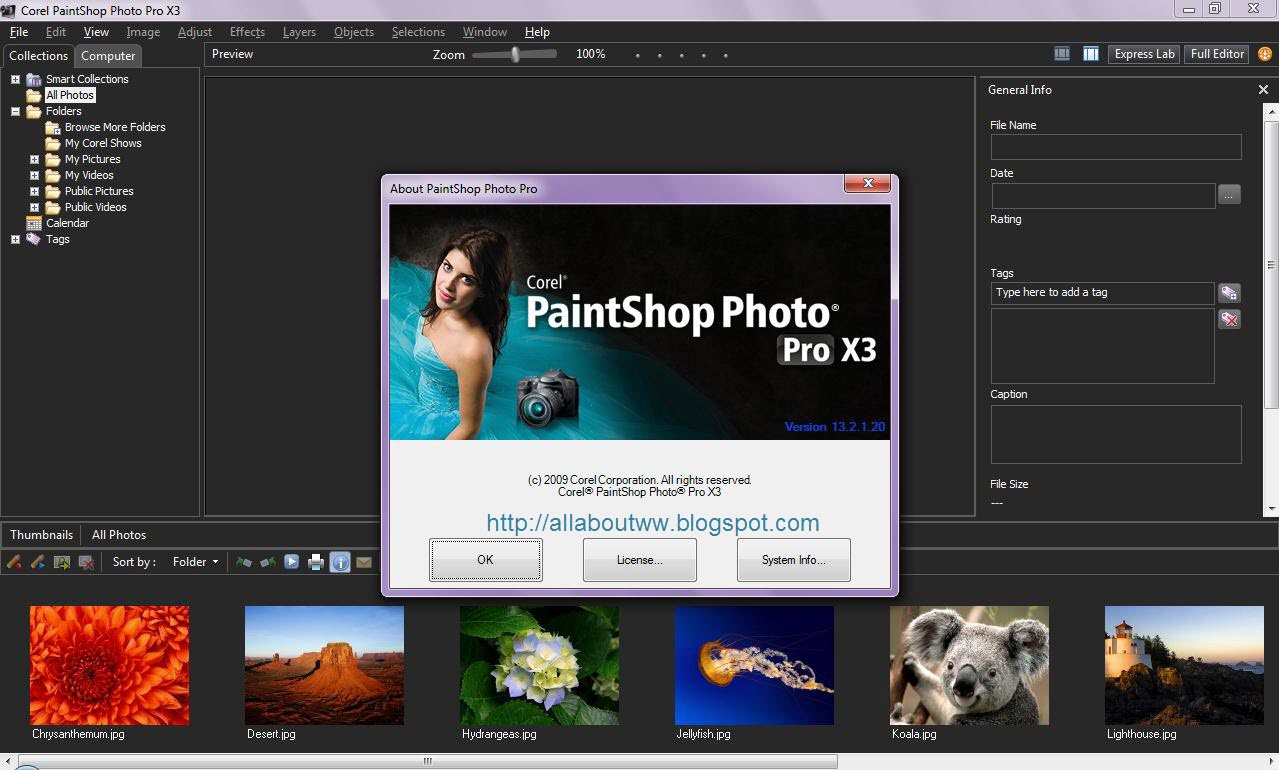Screen dimensions: 1279x770
Task: Click the second organizer layout icon
Action: [1091, 54]
